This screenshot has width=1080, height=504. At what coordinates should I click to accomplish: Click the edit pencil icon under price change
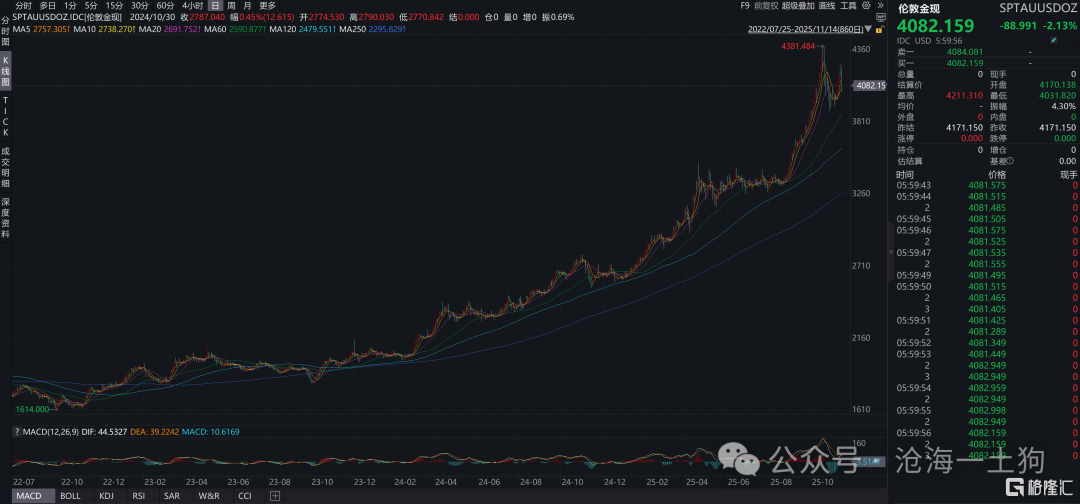pyautogui.click(x=1053, y=42)
